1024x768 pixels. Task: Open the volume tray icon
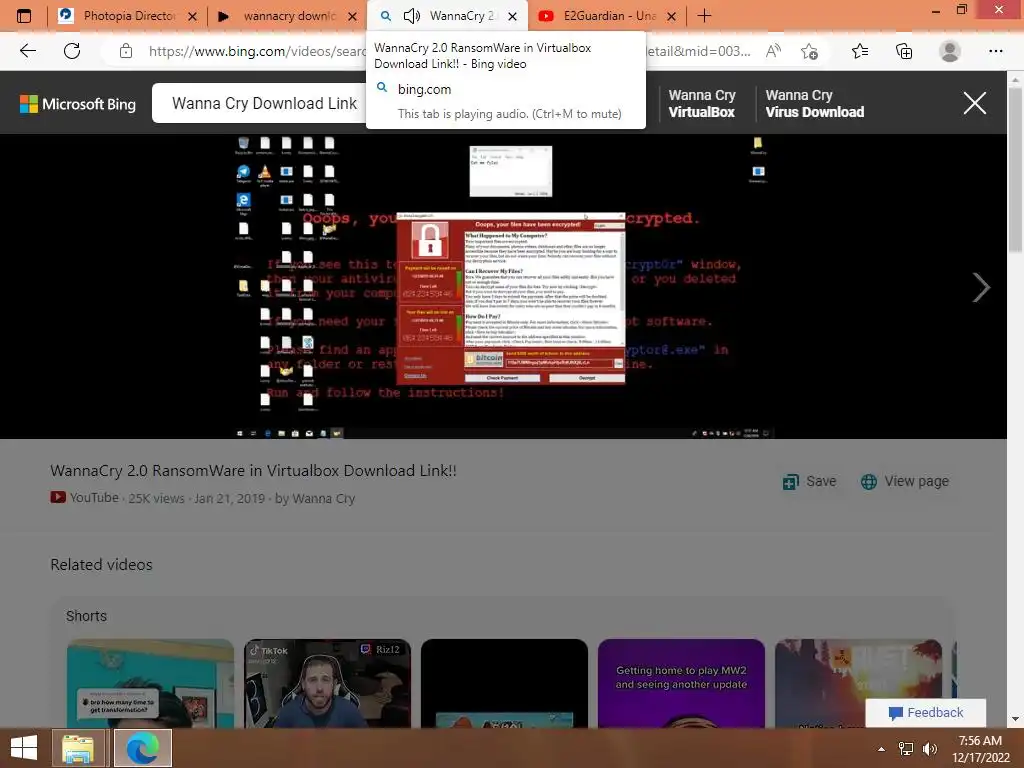[929, 748]
